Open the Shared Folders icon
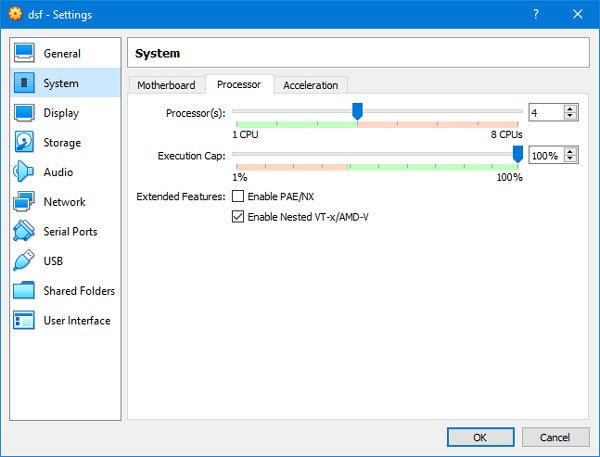Image resolution: width=600 pixels, height=457 pixels. pyautogui.click(x=24, y=291)
